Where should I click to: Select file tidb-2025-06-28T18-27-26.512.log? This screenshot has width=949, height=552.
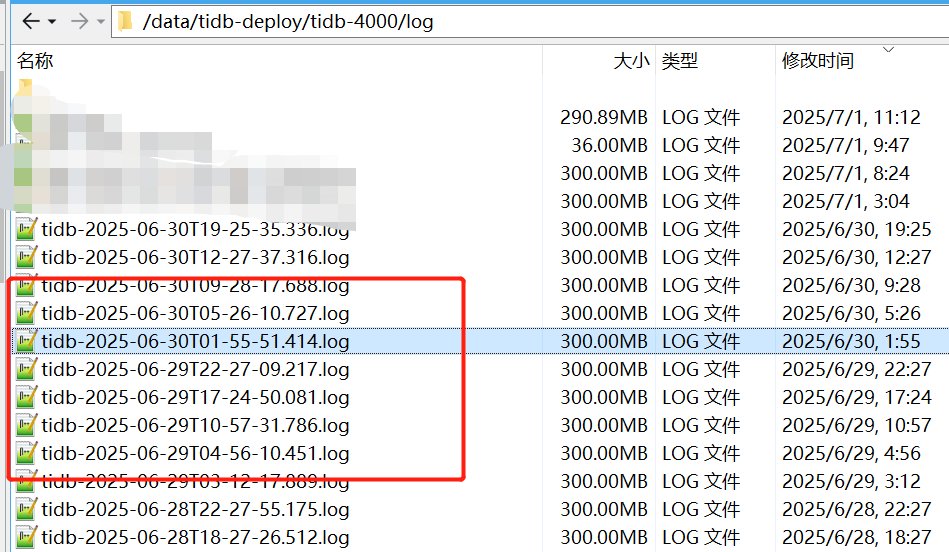click(195, 537)
